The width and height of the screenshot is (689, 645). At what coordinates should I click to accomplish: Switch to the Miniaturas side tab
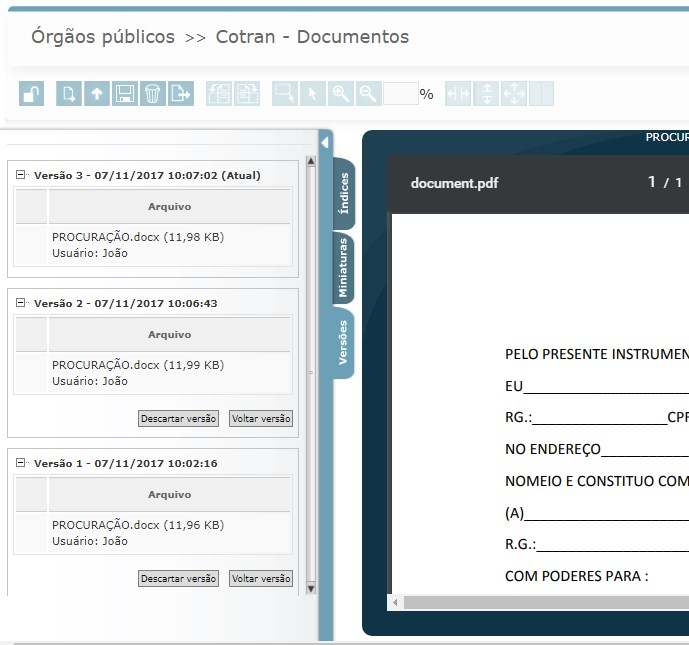coord(343,268)
